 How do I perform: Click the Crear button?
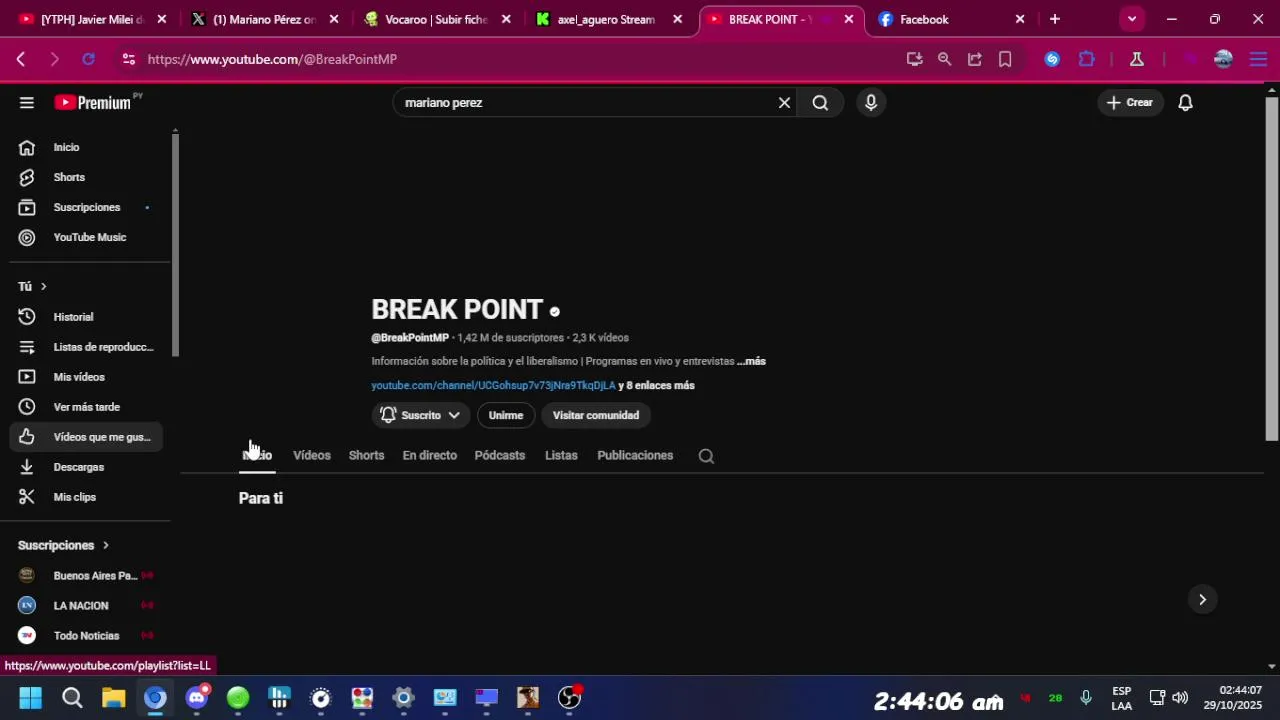click(1130, 102)
